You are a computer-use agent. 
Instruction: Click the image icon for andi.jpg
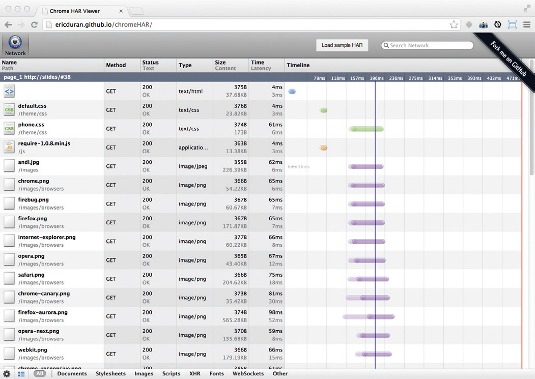(x=9, y=166)
